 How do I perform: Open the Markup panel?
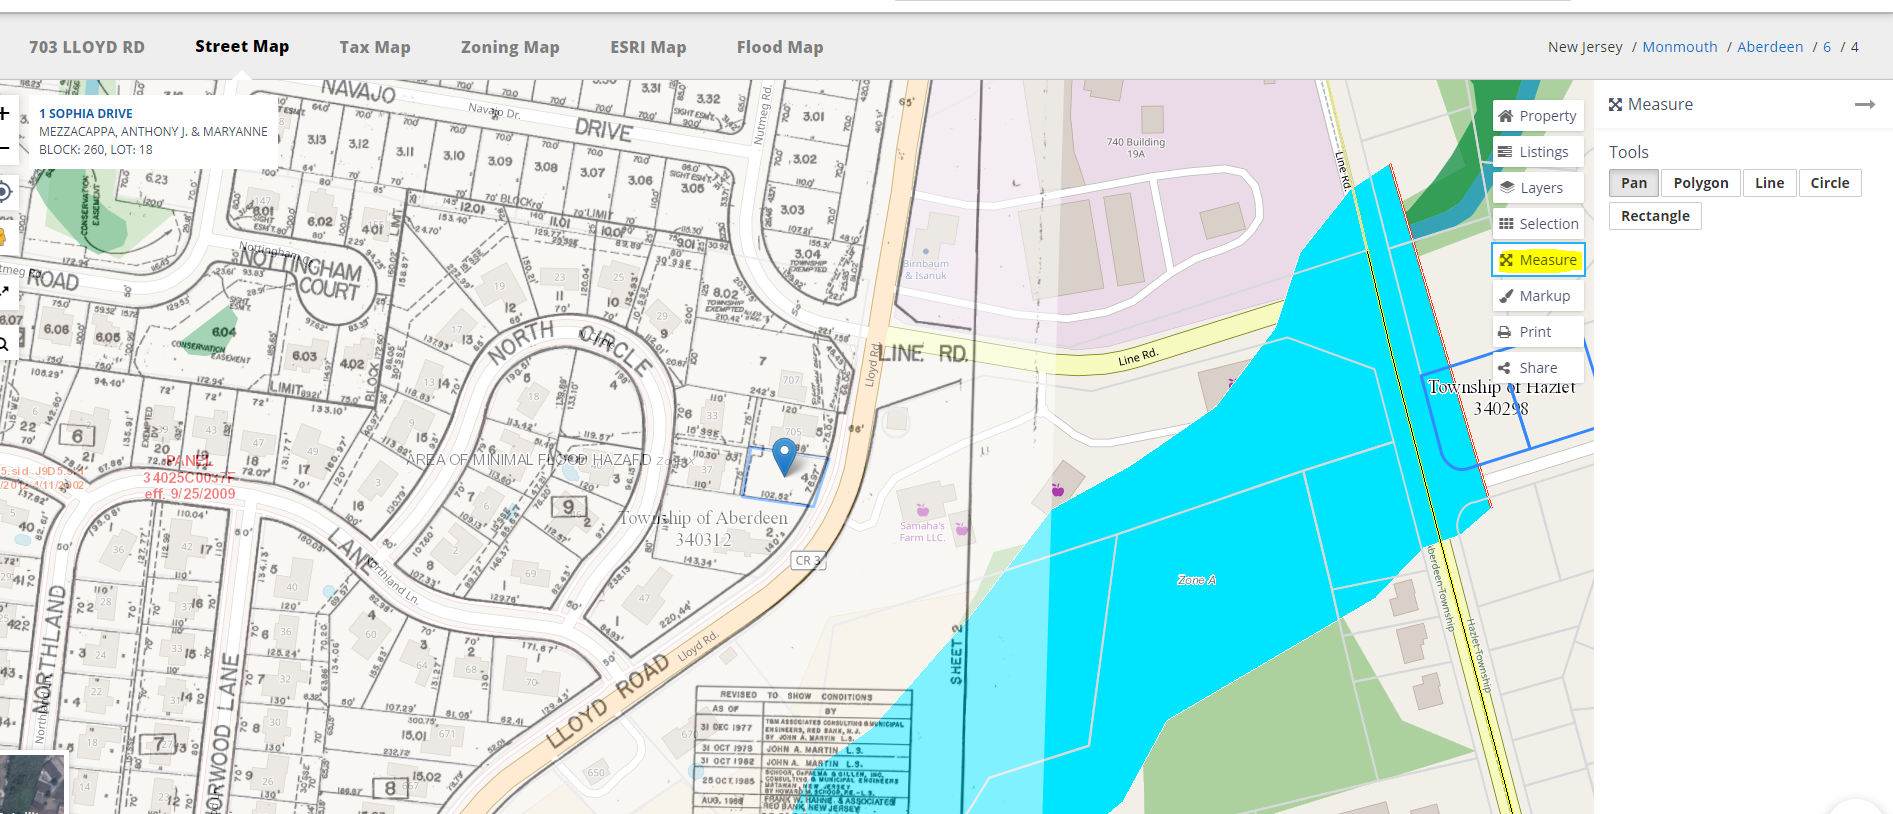(x=1538, y=296)
